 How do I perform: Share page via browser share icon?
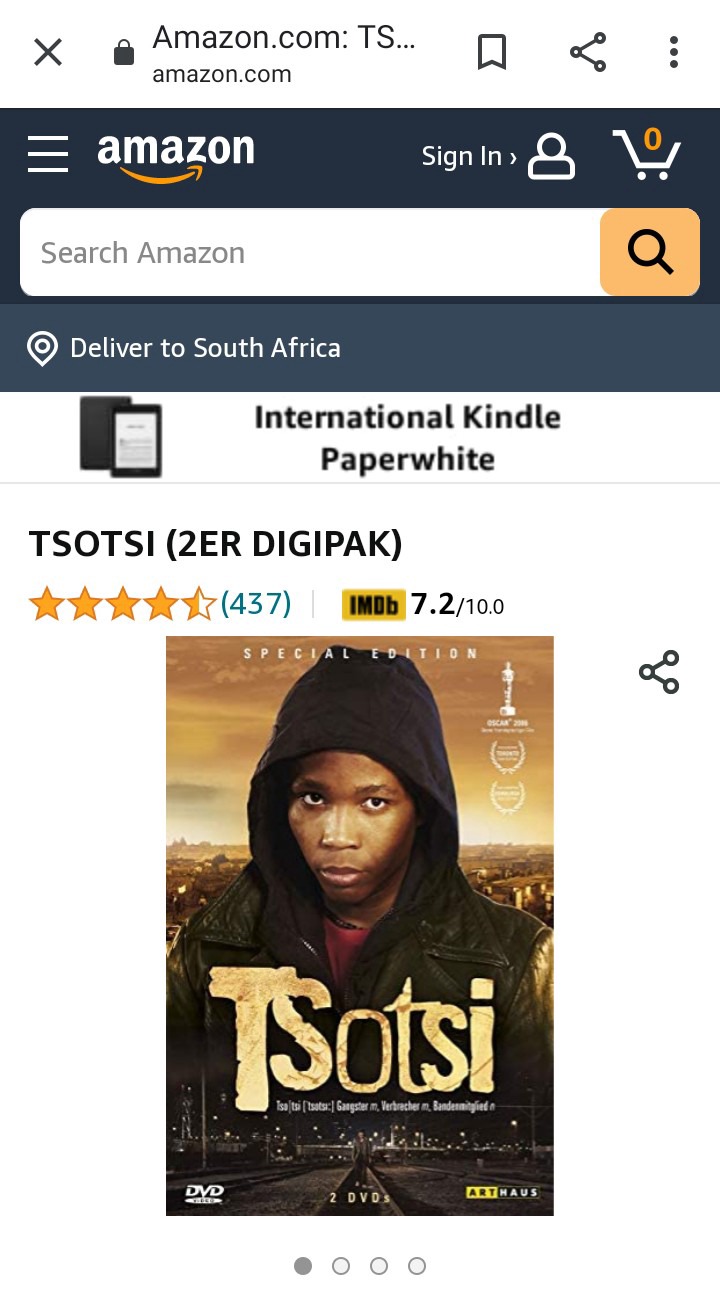pos(588,52)
